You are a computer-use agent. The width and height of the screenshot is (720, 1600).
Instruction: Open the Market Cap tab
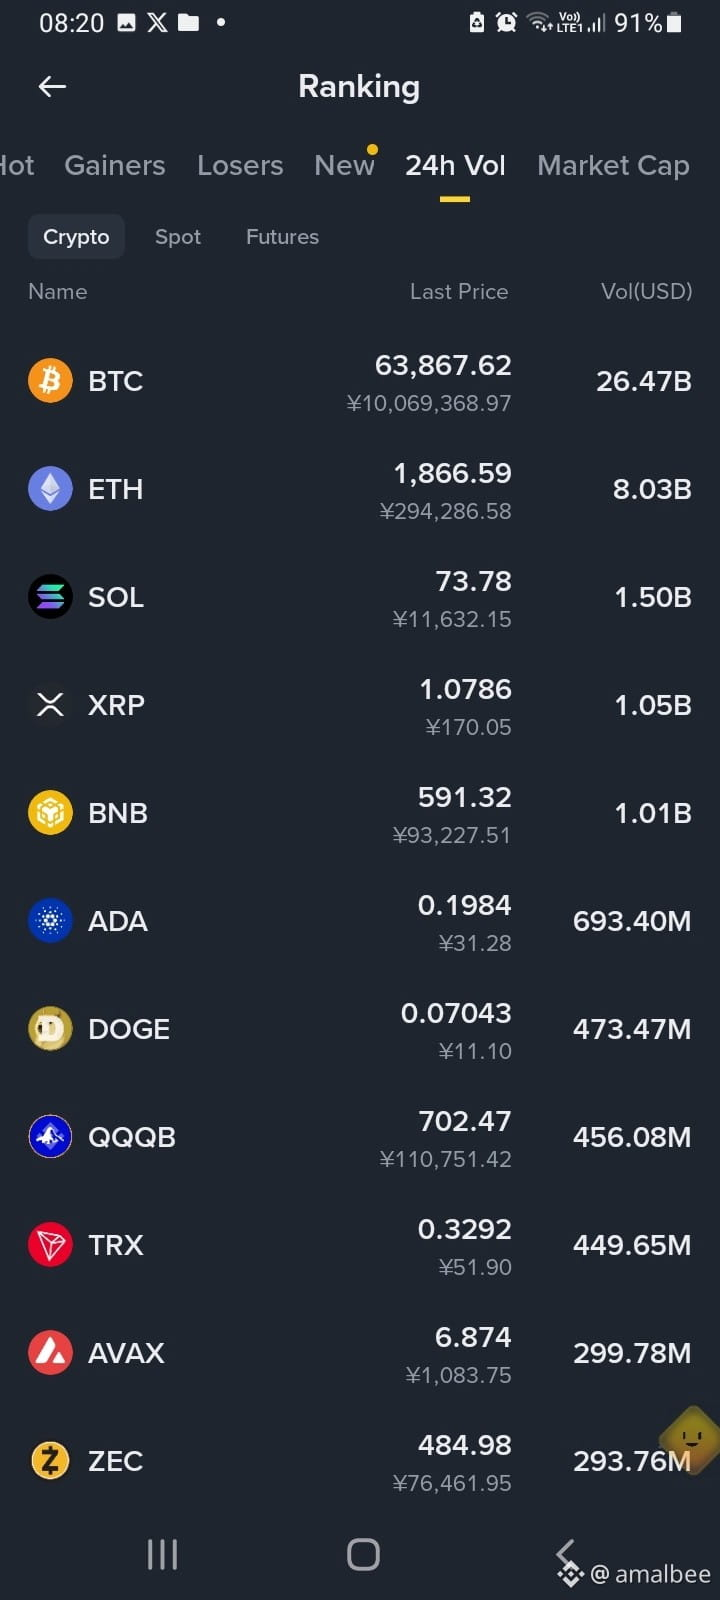[613, 165]
